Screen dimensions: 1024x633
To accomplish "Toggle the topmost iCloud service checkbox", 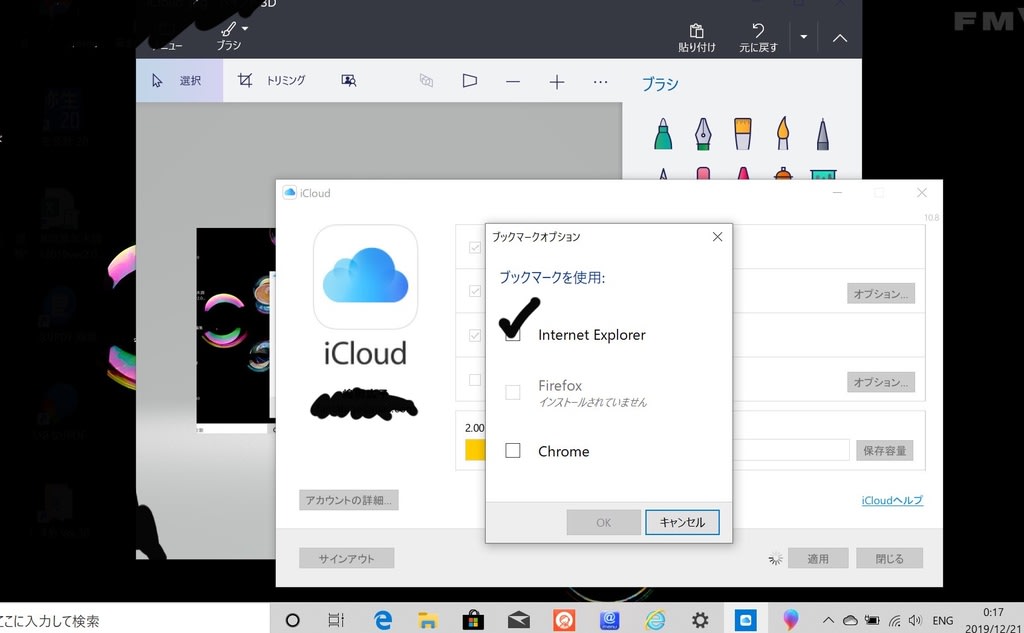I will pos(475,247).
